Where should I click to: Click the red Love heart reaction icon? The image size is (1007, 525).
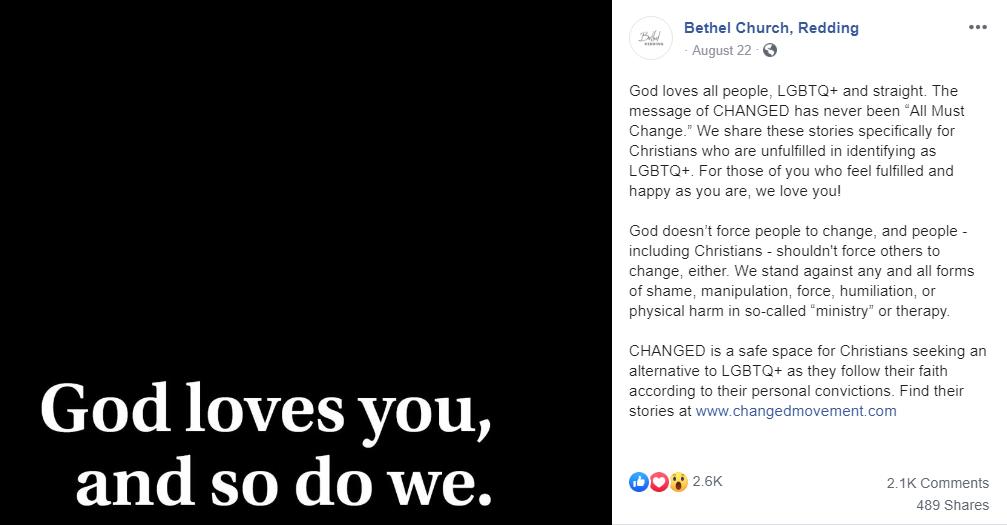tap(658, 482)
